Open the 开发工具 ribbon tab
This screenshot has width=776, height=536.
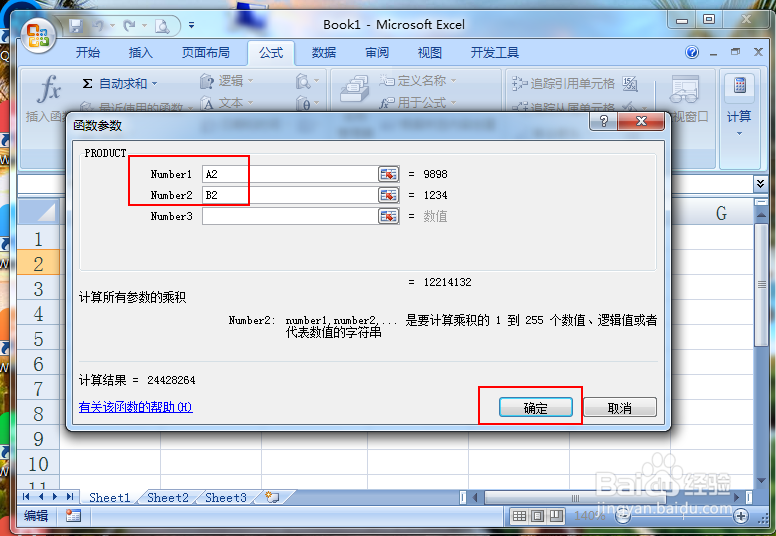click(494, 52)
